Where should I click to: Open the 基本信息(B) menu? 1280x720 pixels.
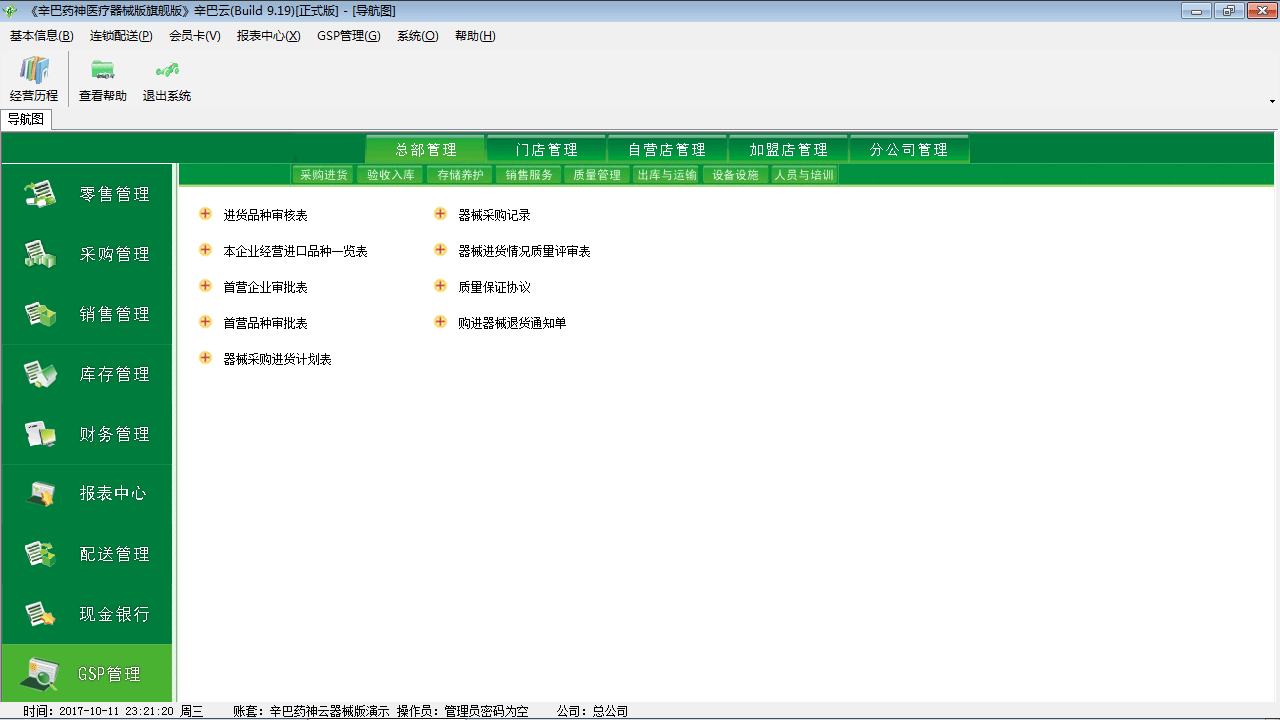tap(42, 36)
